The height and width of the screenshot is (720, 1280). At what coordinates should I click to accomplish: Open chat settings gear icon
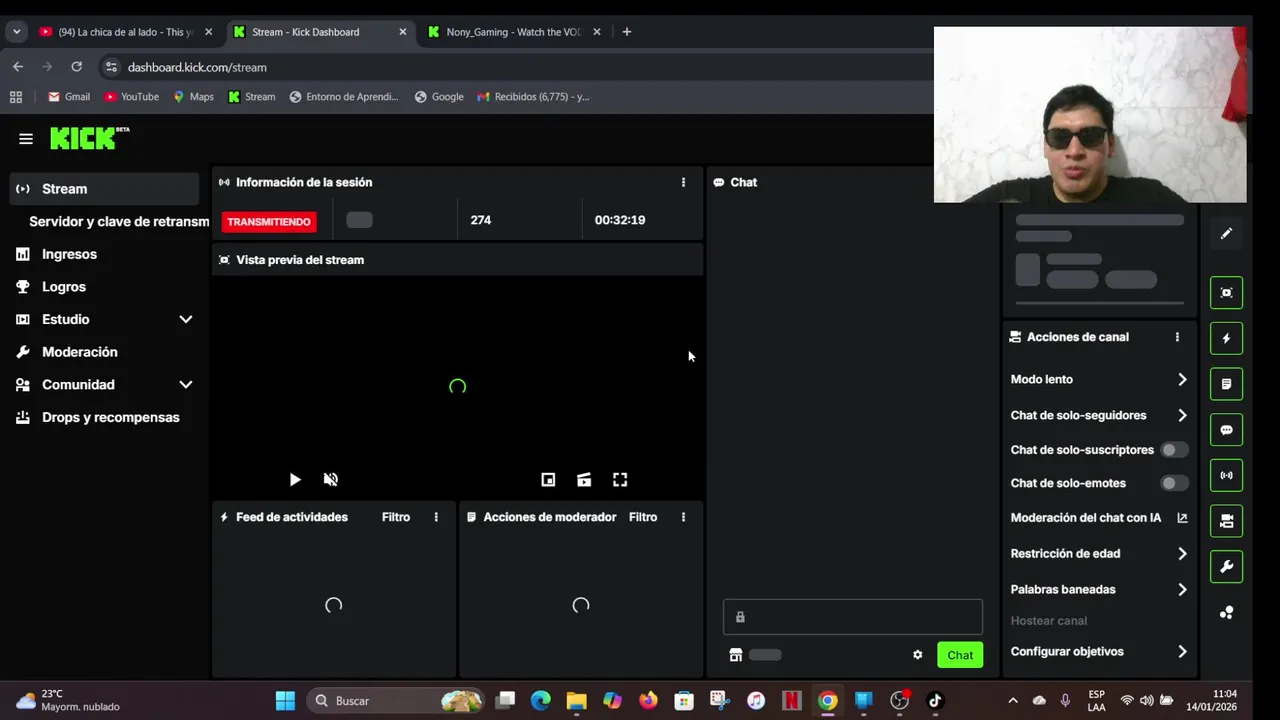[917, 655]
